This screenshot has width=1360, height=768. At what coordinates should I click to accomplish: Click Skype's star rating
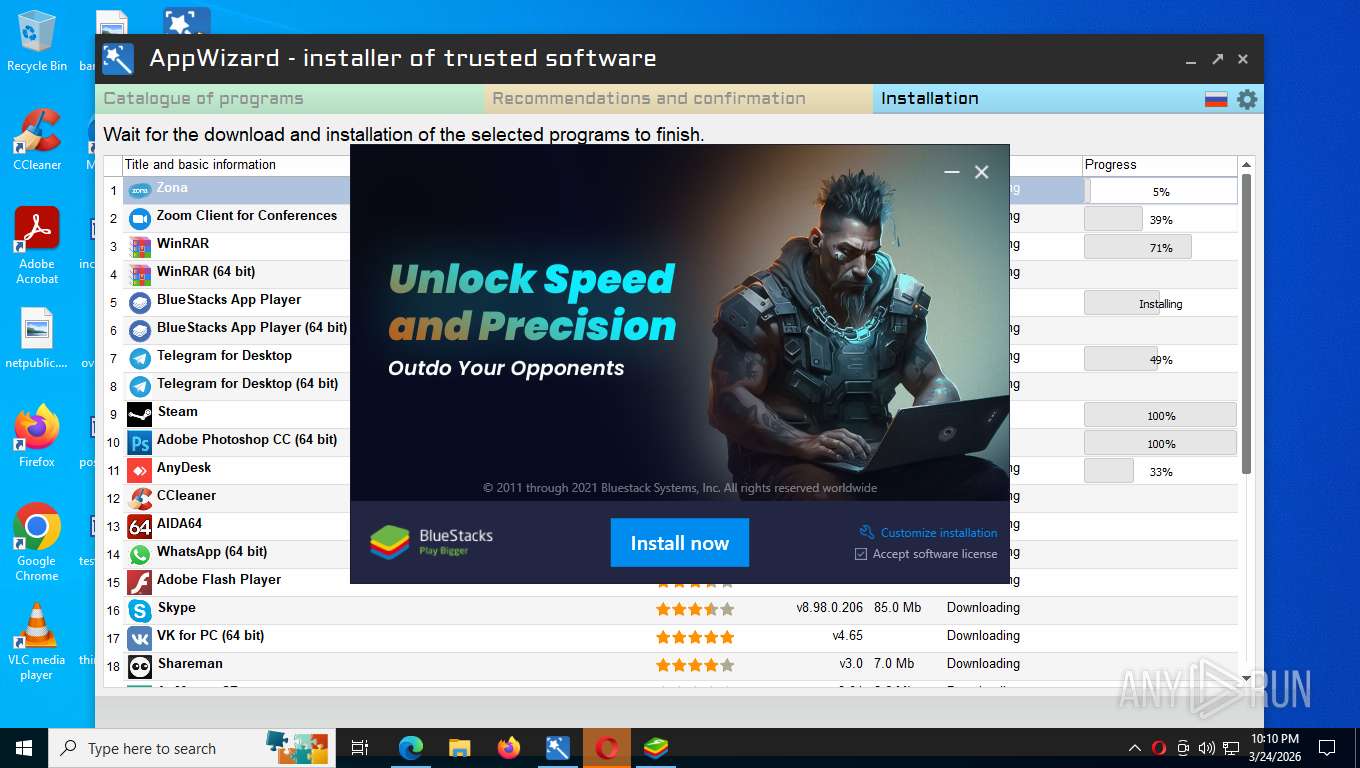(x=695, y=609)
